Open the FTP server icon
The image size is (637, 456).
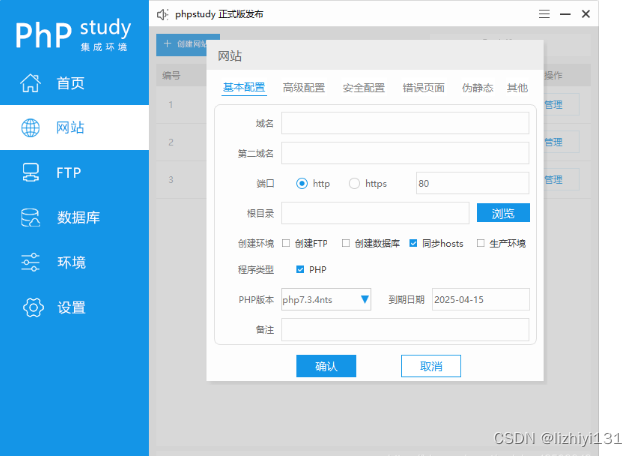coord(30,172)
